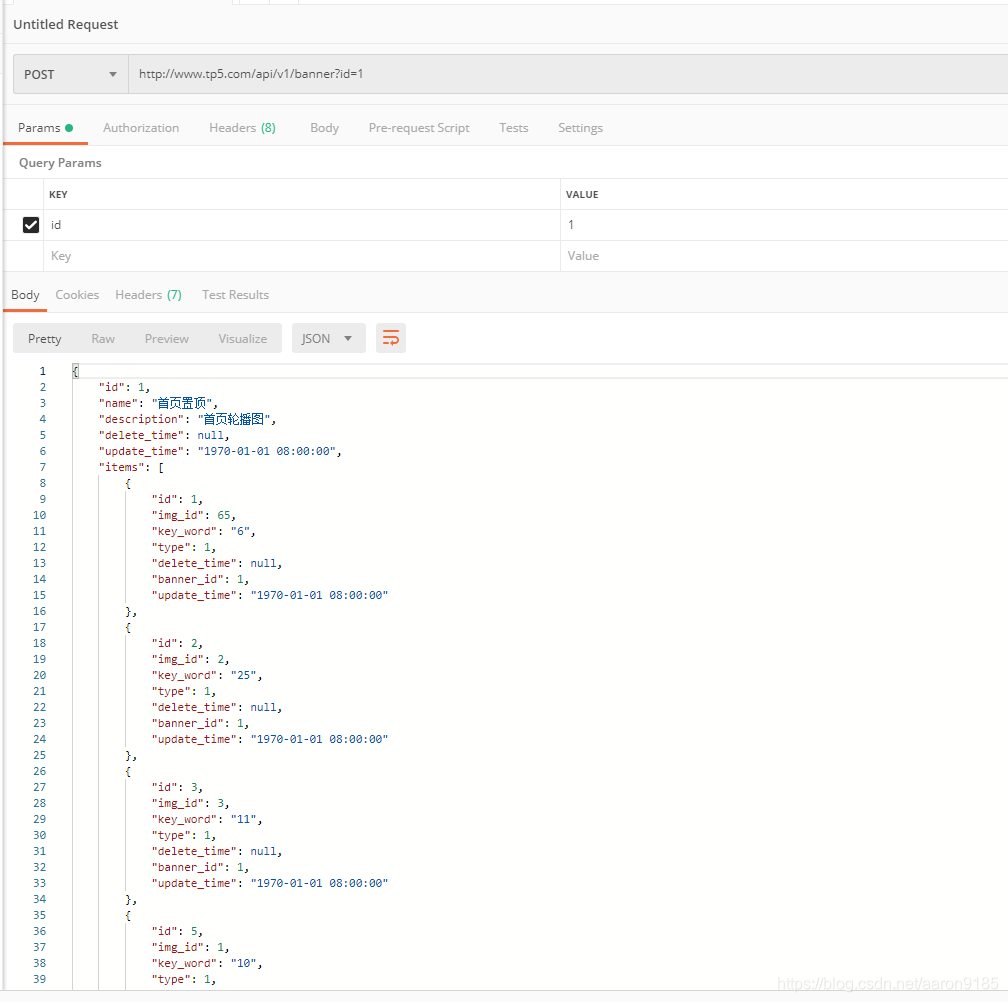Click the "items": [ line in response

pyautogui.click(x=131, y=467)
